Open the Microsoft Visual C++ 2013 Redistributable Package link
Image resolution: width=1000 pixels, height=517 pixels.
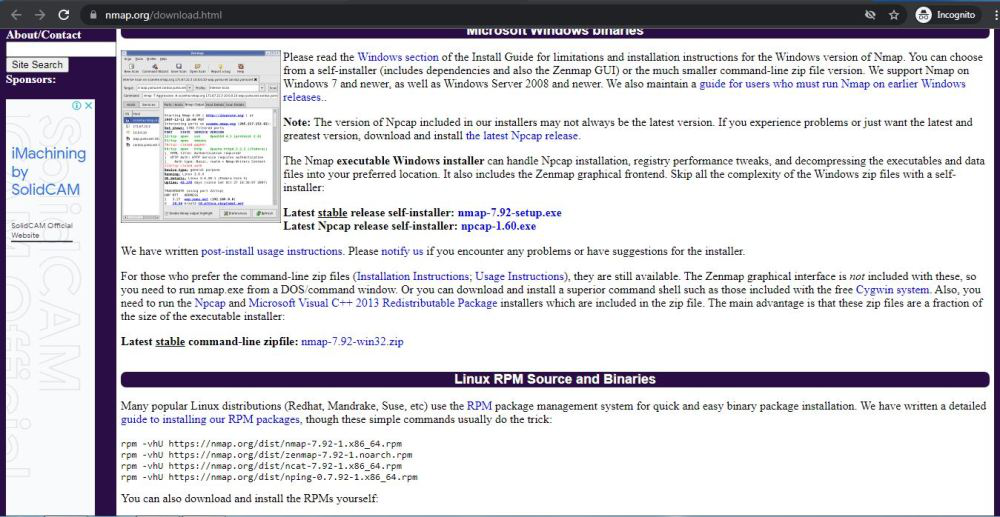coord(372,303)
